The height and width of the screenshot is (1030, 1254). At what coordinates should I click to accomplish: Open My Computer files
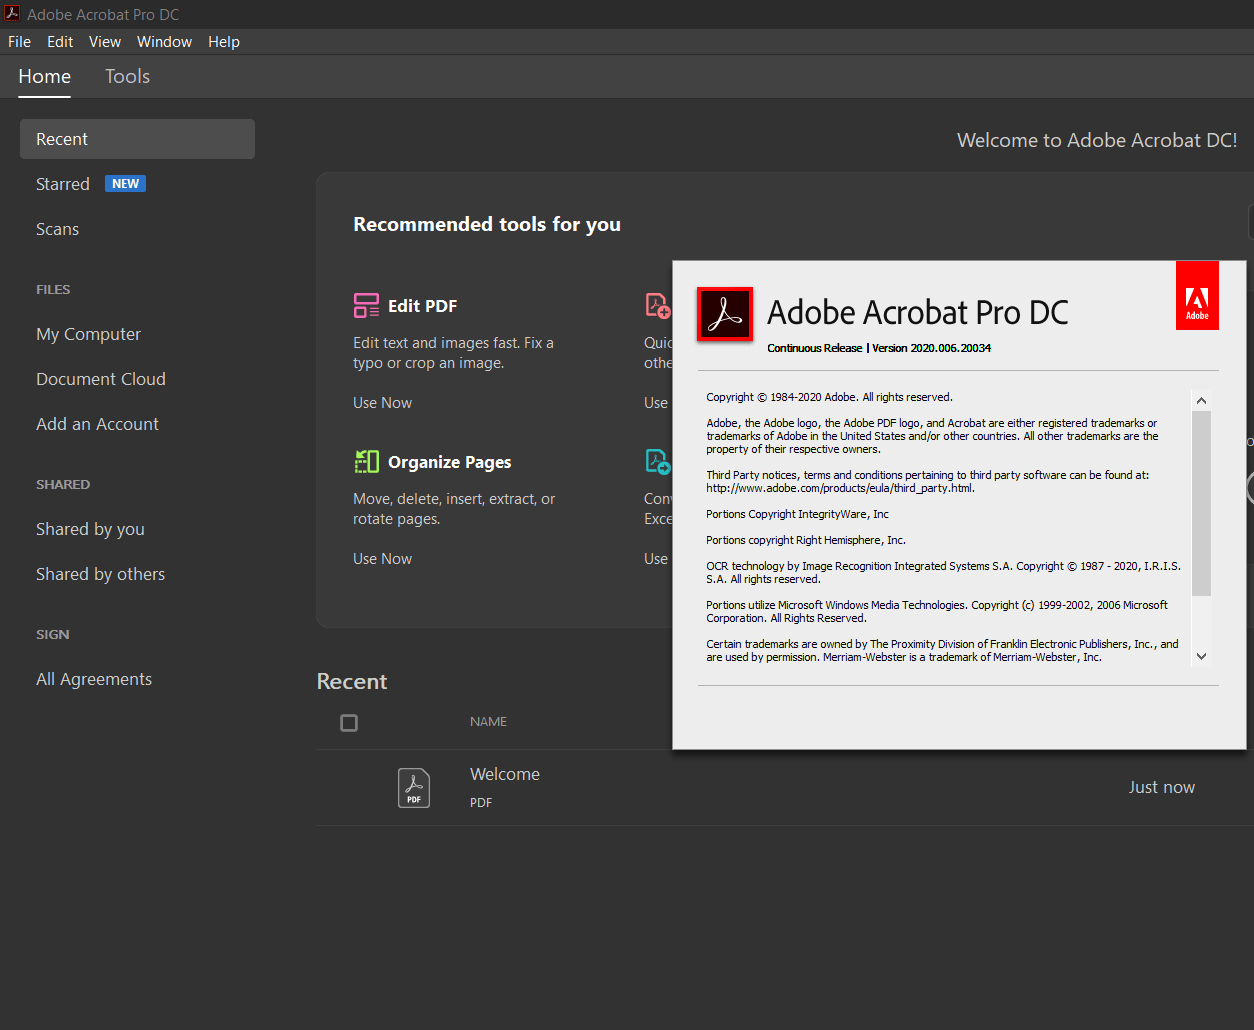[x=88, y=334]
